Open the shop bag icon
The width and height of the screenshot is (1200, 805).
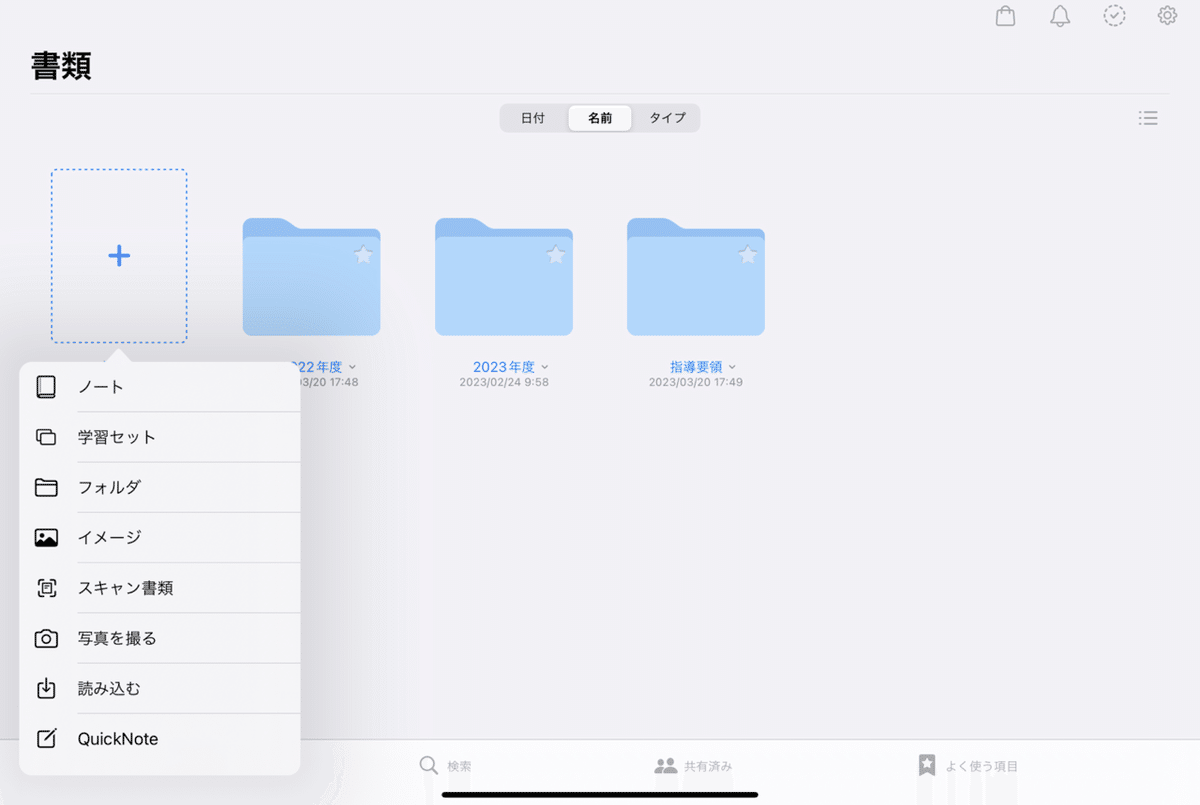[1006, 16]
